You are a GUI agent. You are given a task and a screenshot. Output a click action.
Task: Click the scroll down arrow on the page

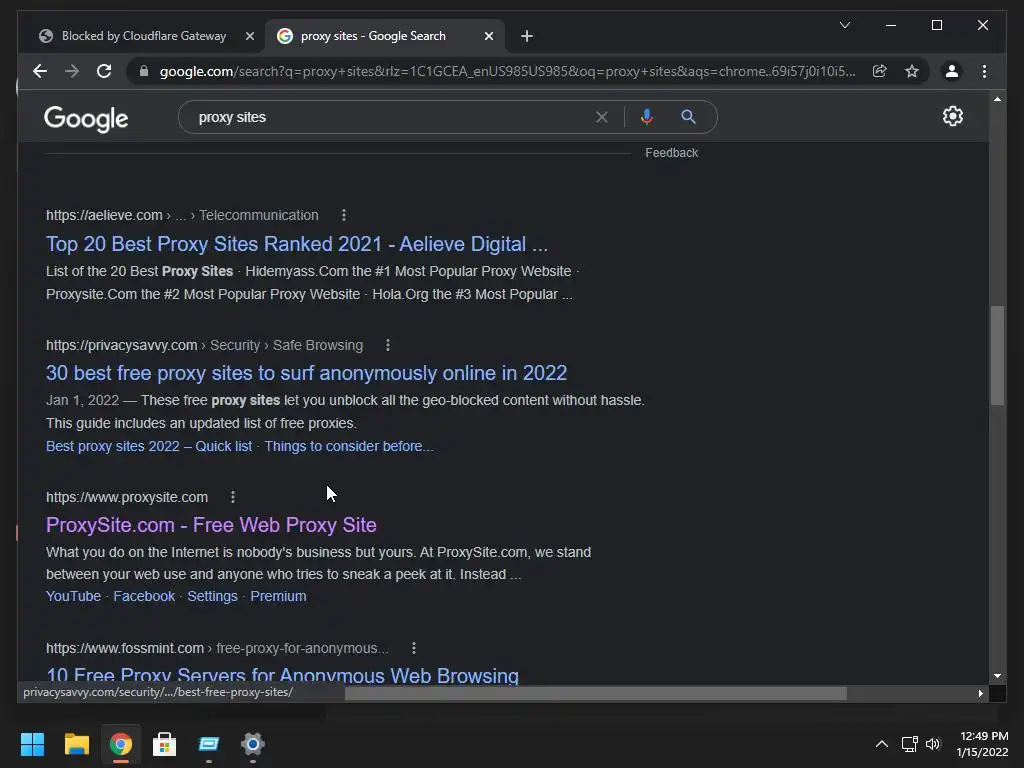[x=997, y=676]
